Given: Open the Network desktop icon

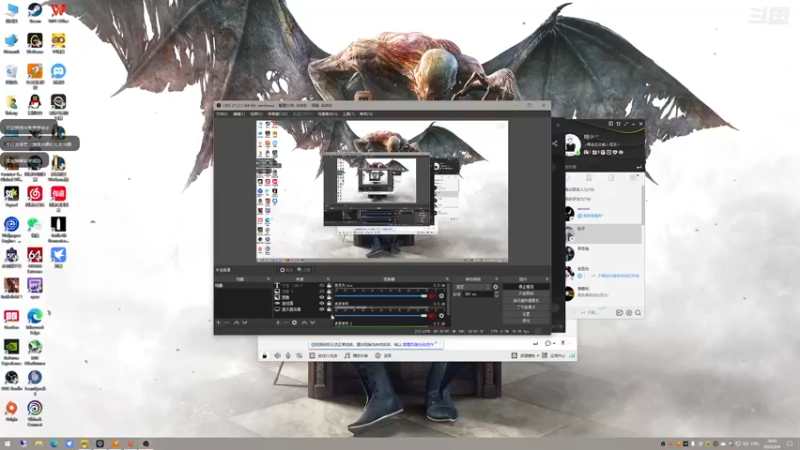Looking at the screenshot, I should (x=11, y=41).
